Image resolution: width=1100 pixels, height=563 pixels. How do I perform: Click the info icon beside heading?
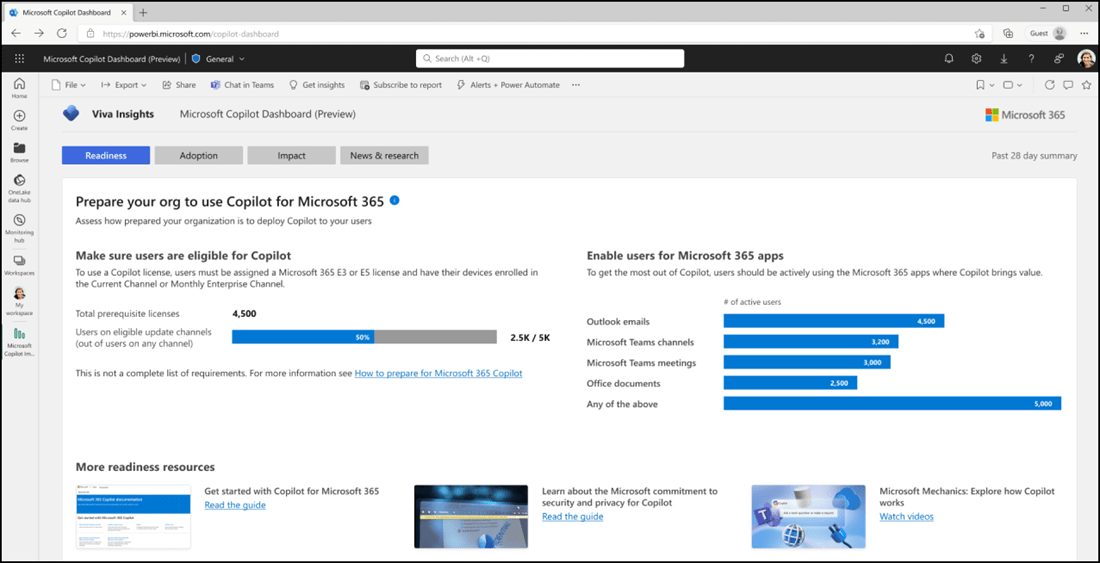point(394,201)
